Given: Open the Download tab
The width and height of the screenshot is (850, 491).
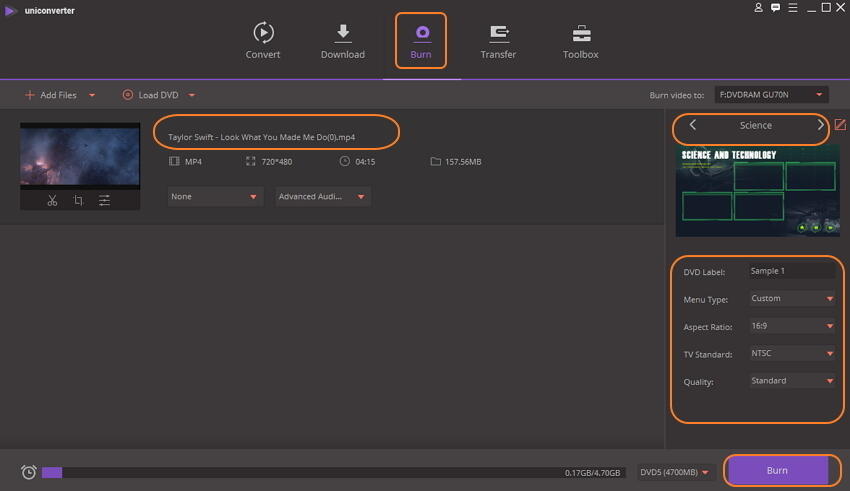Looking at the screenshot, I should 343,41.
